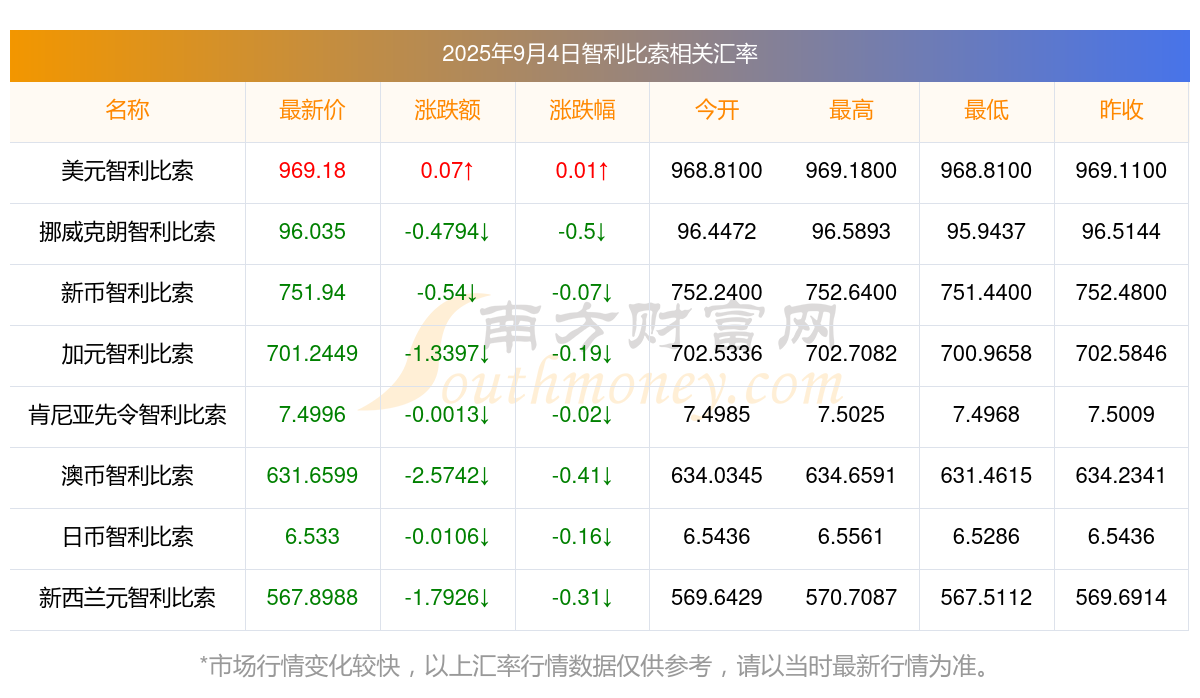Click the change percent -0.19↓
The height and width of the screenshot is (698, 1200).
(582, 354)
